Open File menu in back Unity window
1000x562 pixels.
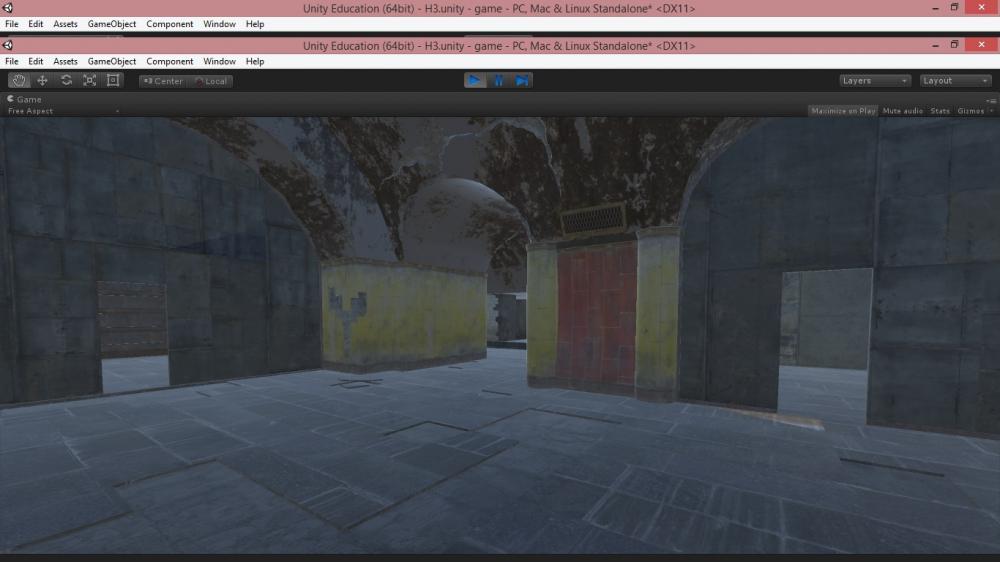click(x=11, y=24)
